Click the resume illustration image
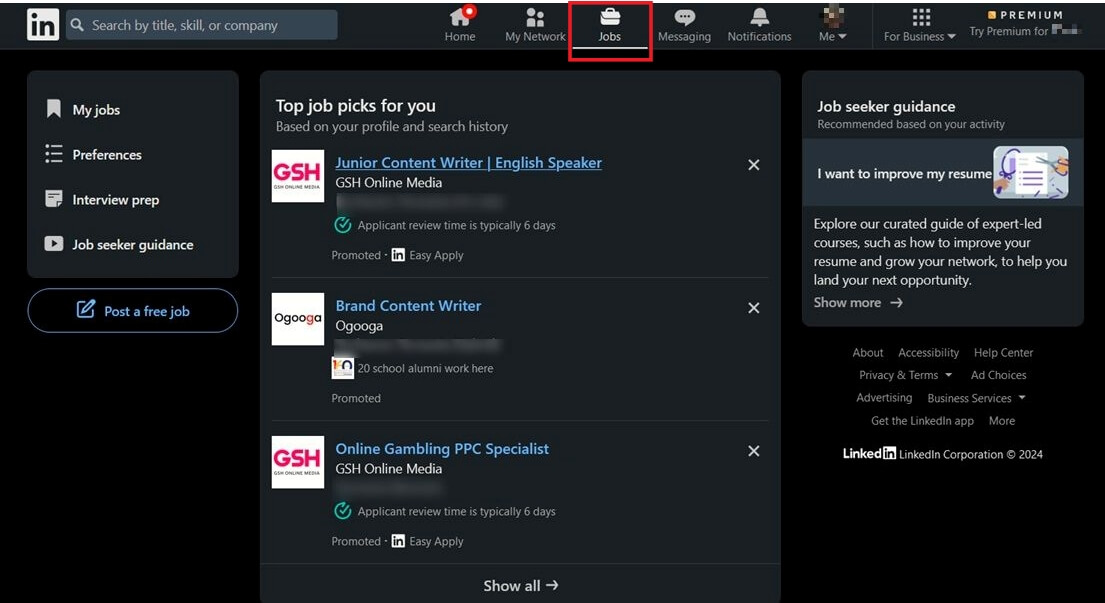1105x603 pixels. point(1031,173)
